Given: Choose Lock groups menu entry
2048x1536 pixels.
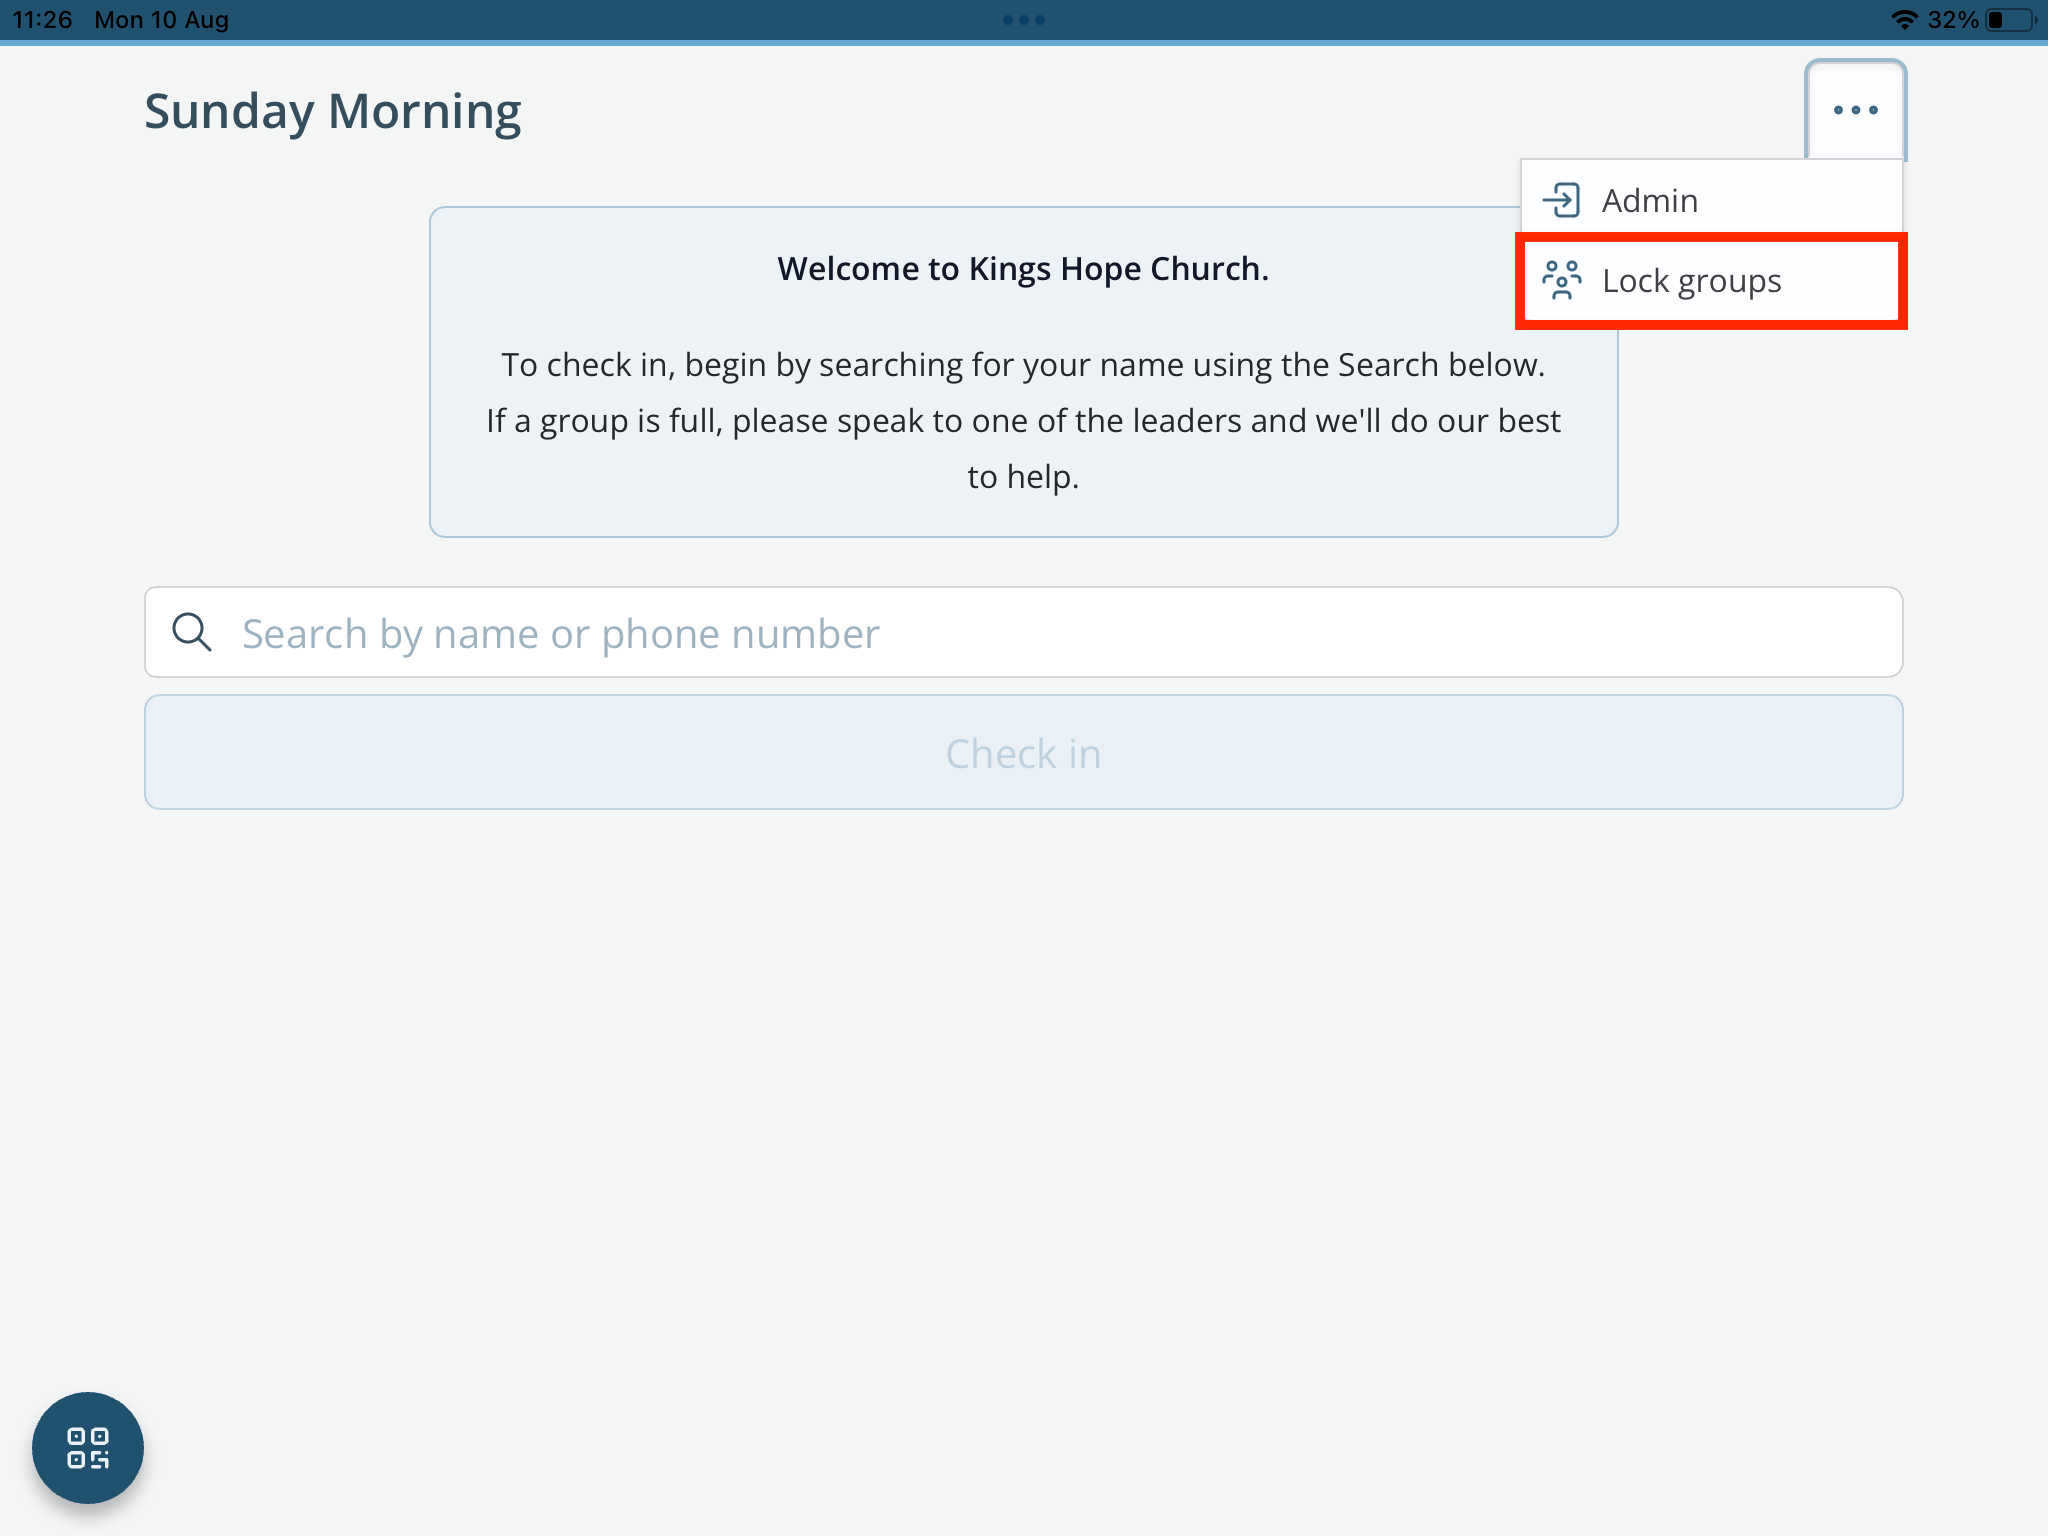Looking at the screenshot, I should [x=1711, y=281].
